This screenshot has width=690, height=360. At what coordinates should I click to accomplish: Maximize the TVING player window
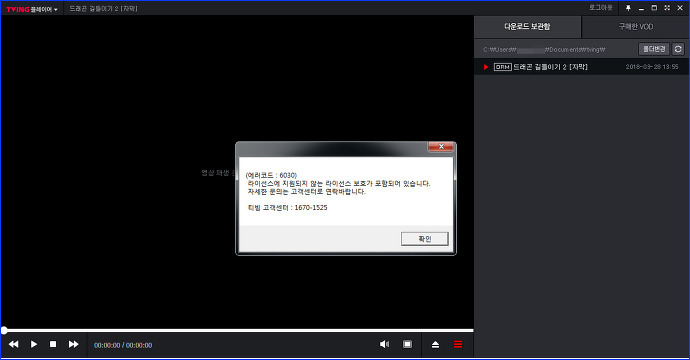pyautogui.click(x=654, y=8)
